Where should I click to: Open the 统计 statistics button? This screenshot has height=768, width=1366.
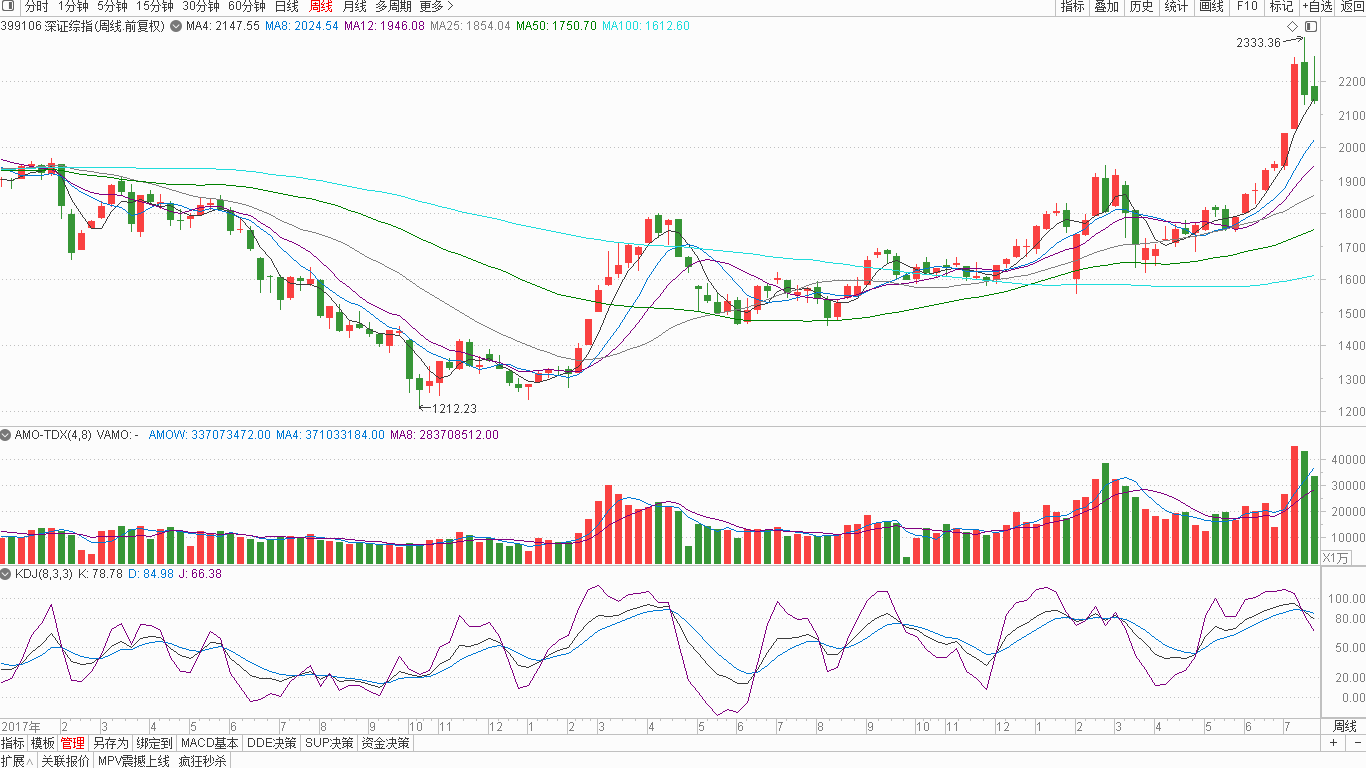point(1176,6)
